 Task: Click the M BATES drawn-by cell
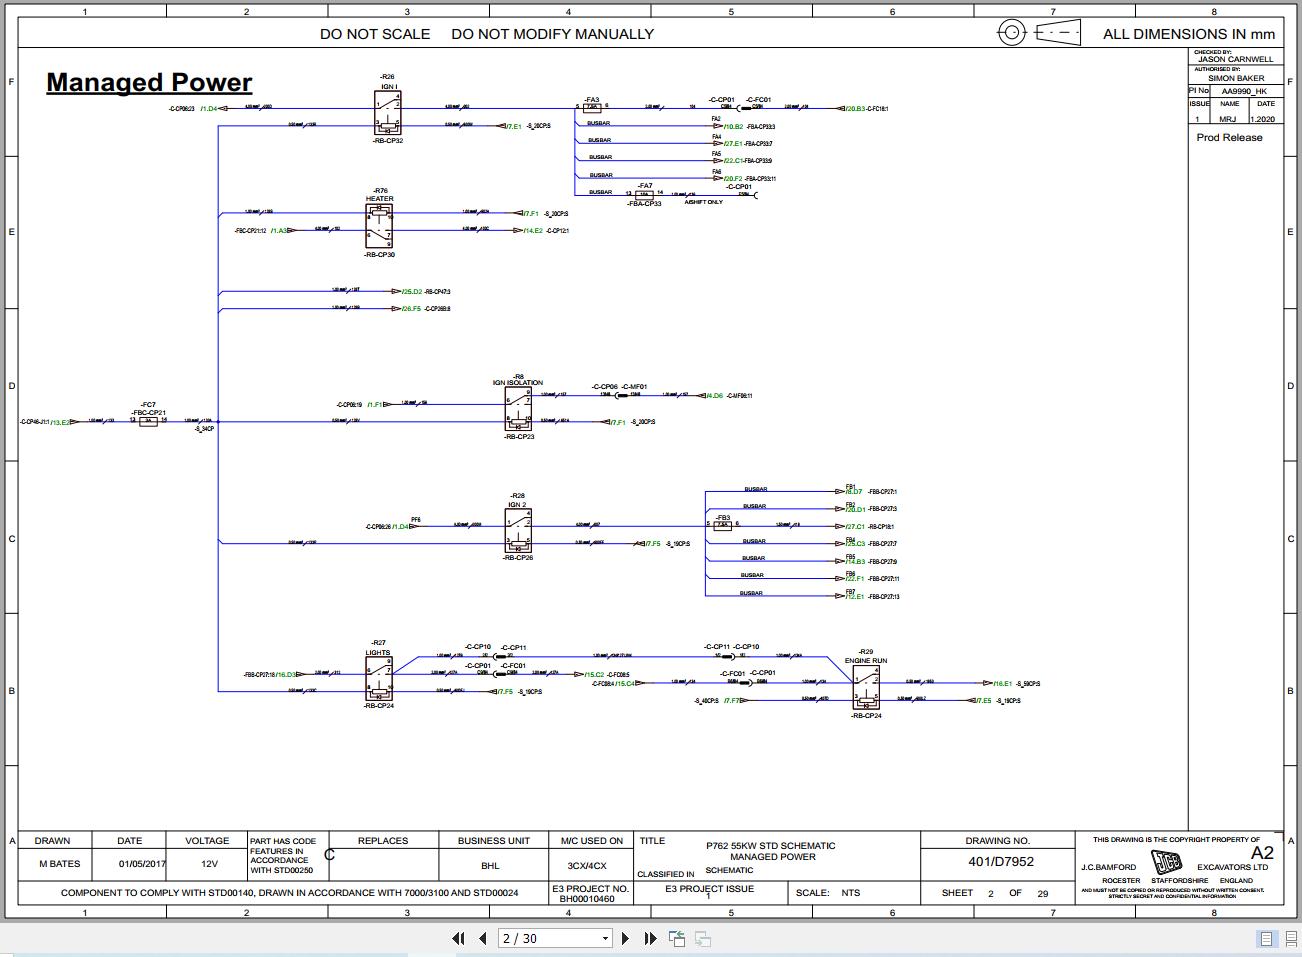click(x=59, y=864)
